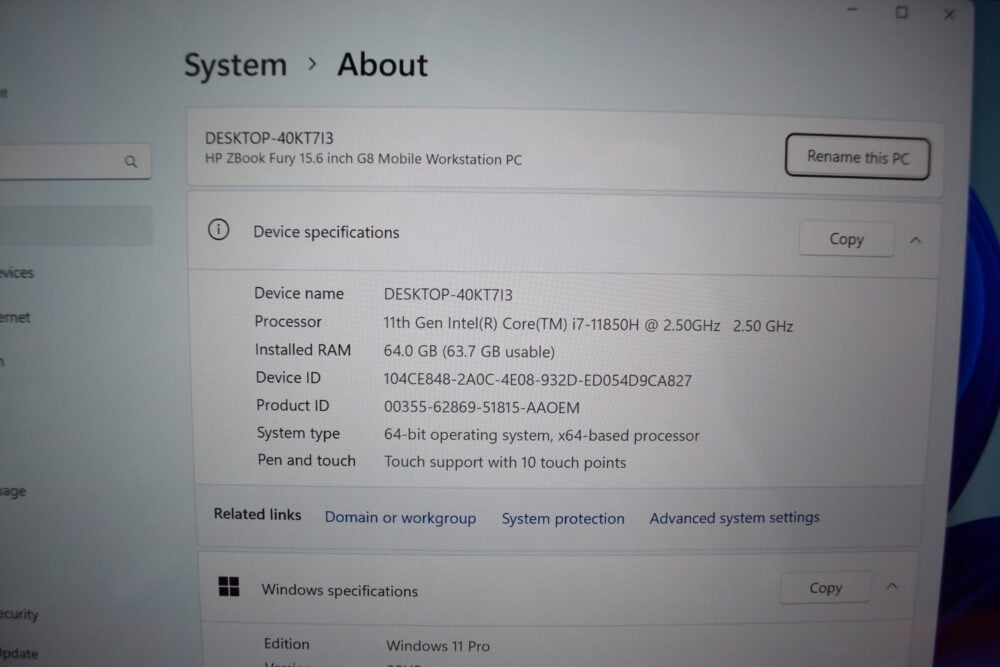Close the Settings window
Image resolution: width=1000 pixels, height=667 pixels.
tap(949, 14)
